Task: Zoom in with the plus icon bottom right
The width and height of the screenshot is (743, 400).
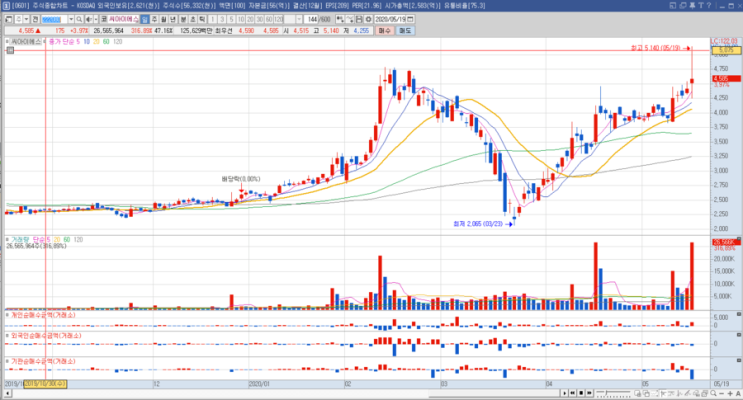Action: tap(730, 393)
